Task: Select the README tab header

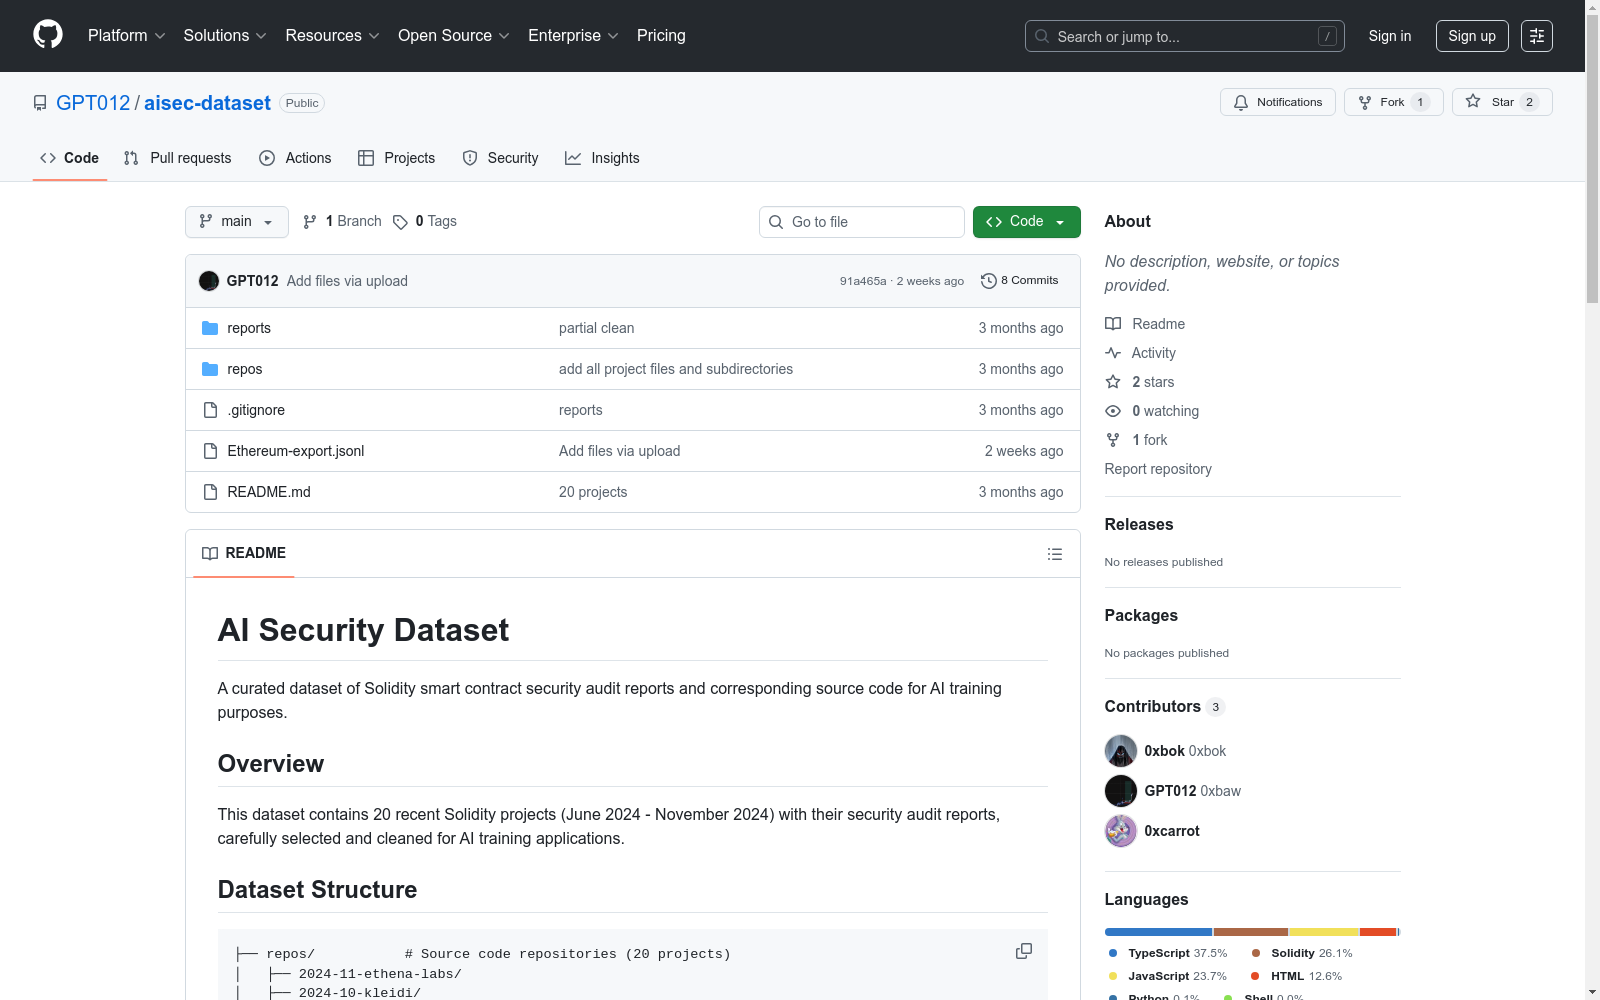Action: (244, 553)
